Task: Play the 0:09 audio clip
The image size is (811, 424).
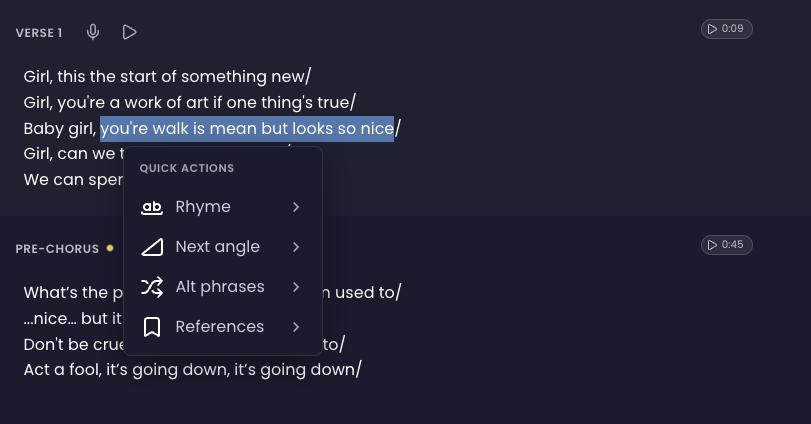Action: click(726, 29)
